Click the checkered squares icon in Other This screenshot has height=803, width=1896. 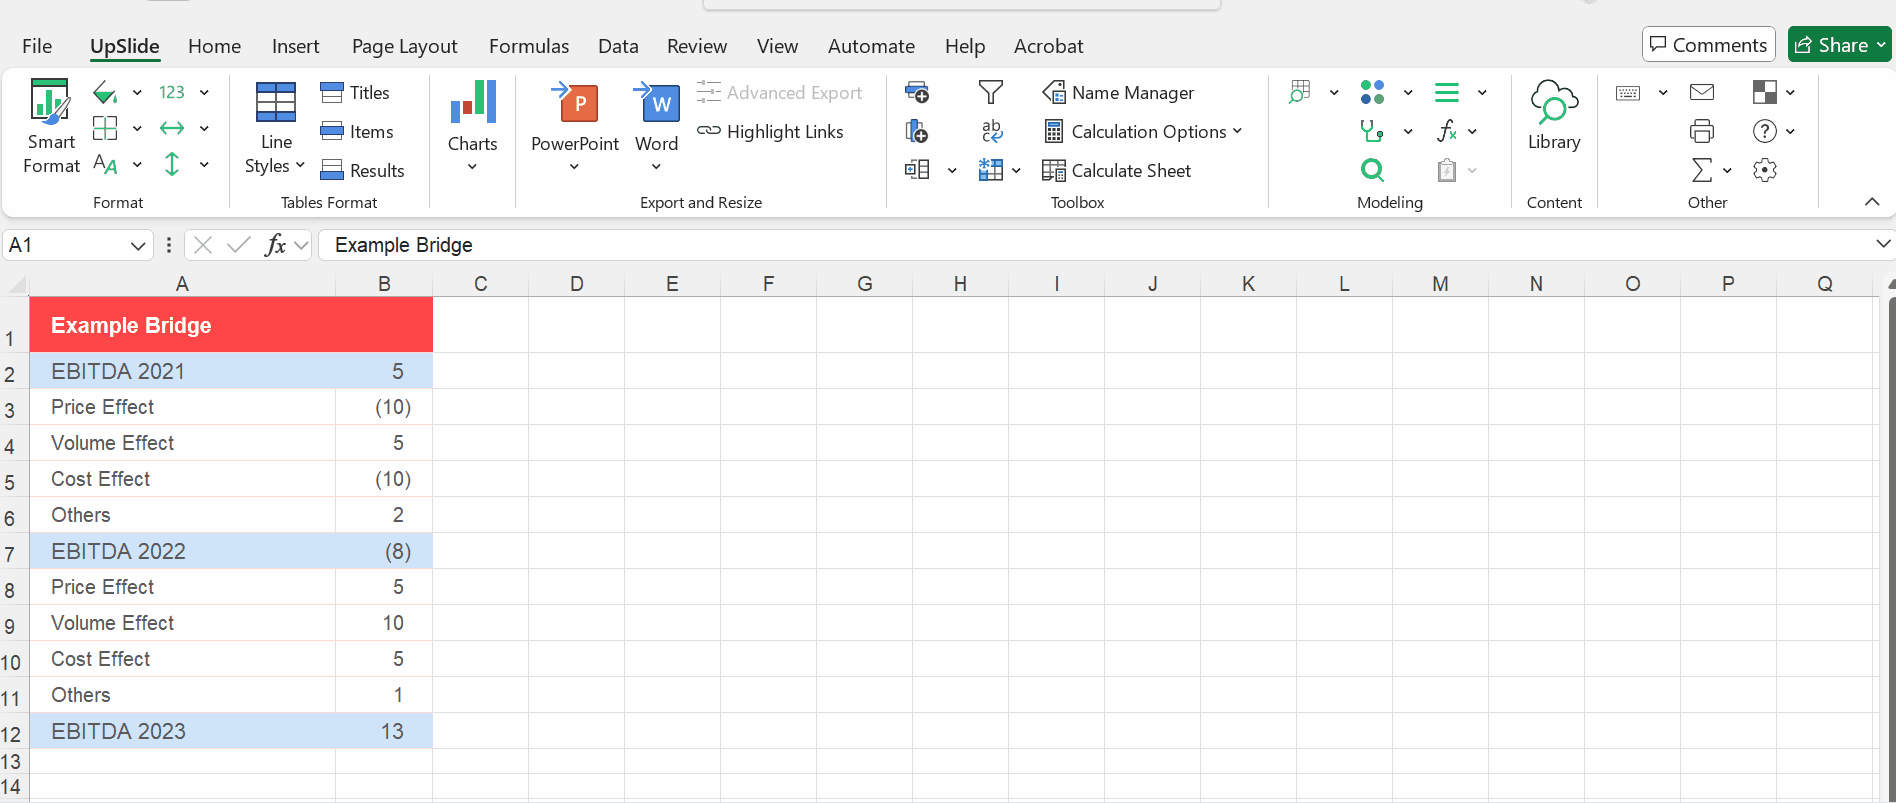click(1765, 92)
